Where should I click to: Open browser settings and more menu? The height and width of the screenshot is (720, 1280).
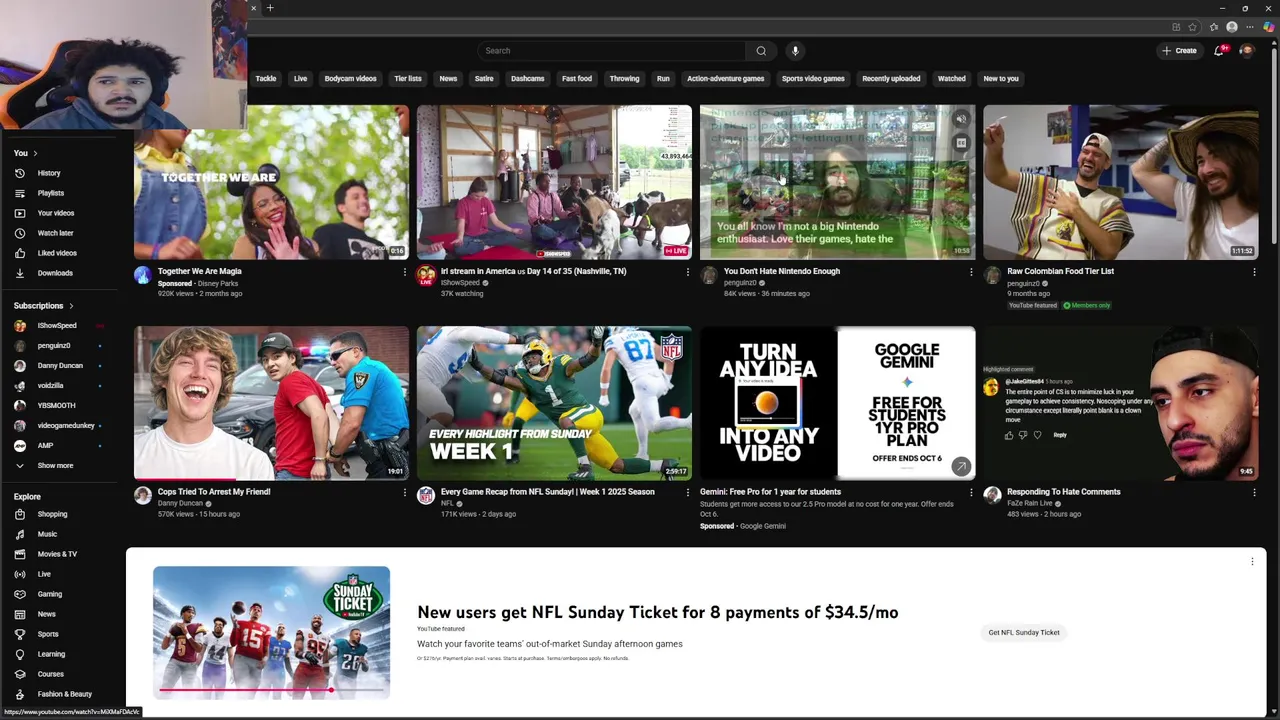point(1250,27)
